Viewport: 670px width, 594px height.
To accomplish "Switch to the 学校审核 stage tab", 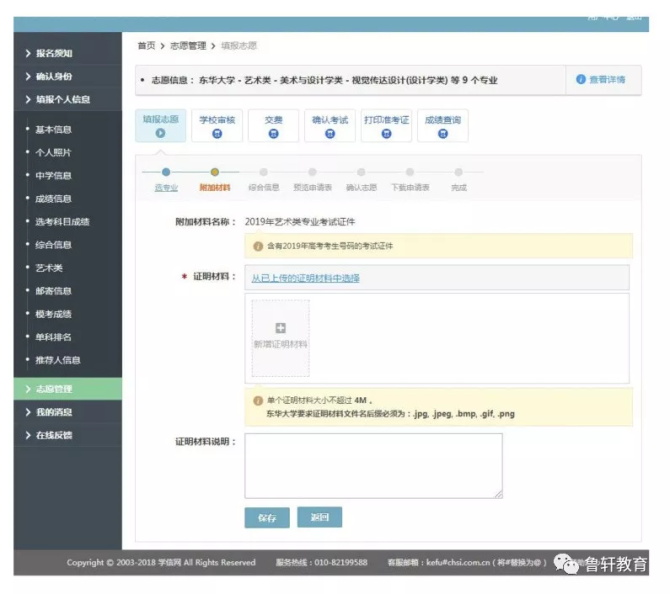I will click(217, 126).
